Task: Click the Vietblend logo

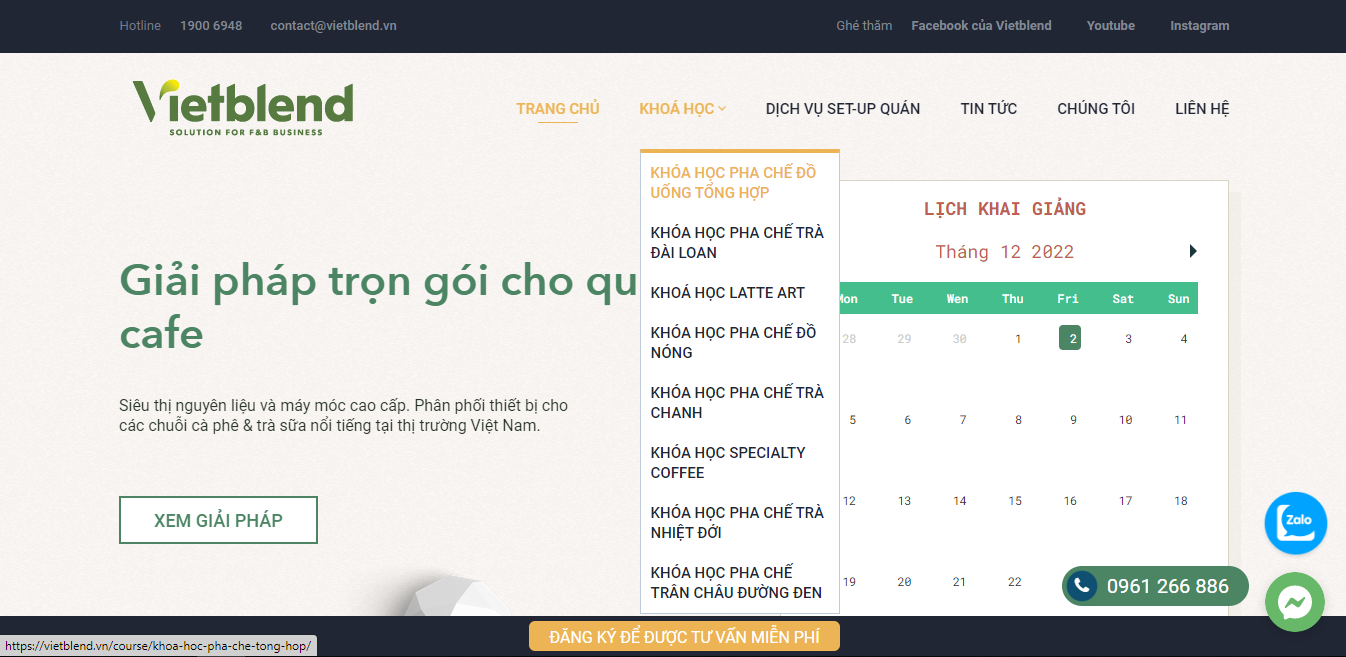Action: (243, 107)
